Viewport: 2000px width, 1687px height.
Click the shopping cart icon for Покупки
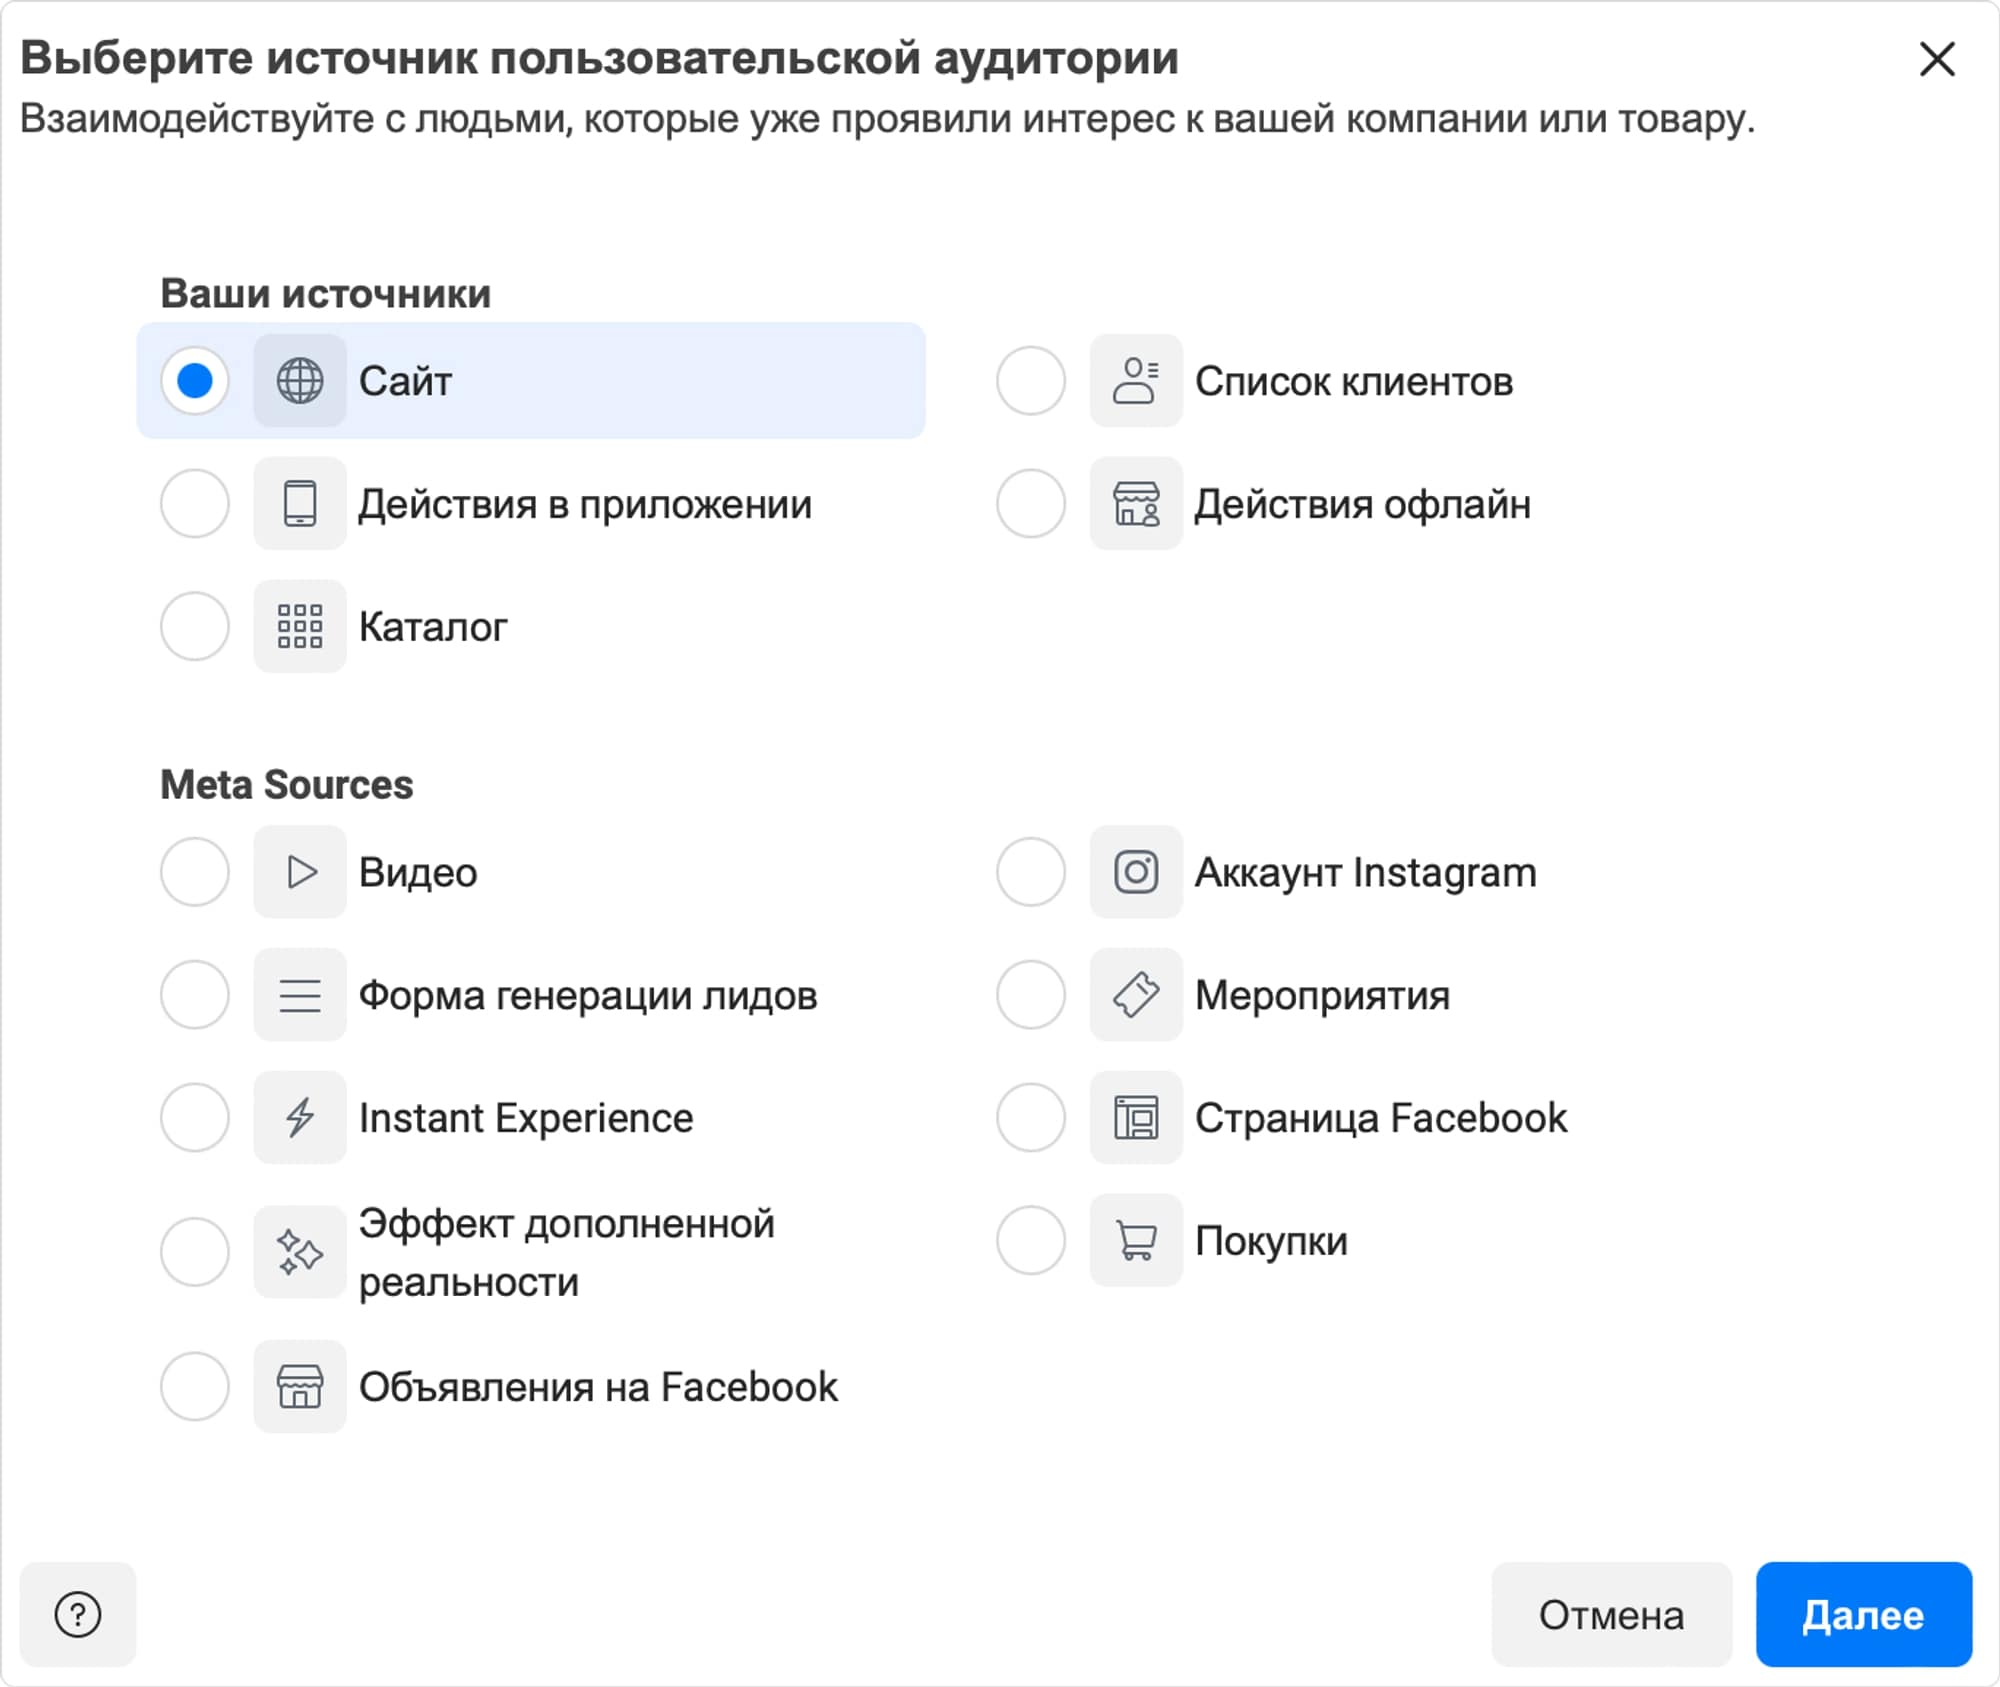(x=1135, y=1241)
